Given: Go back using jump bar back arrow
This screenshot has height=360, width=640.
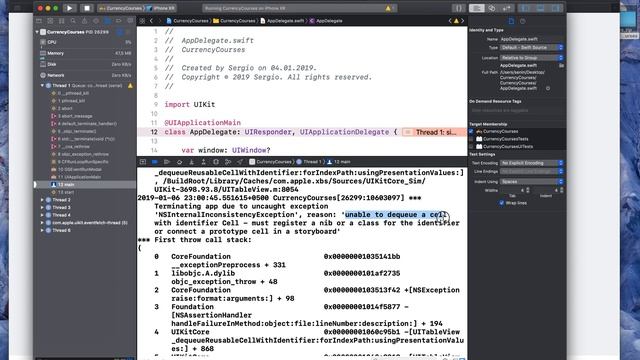Looking at the screenshot, I should tap(151, 21).
